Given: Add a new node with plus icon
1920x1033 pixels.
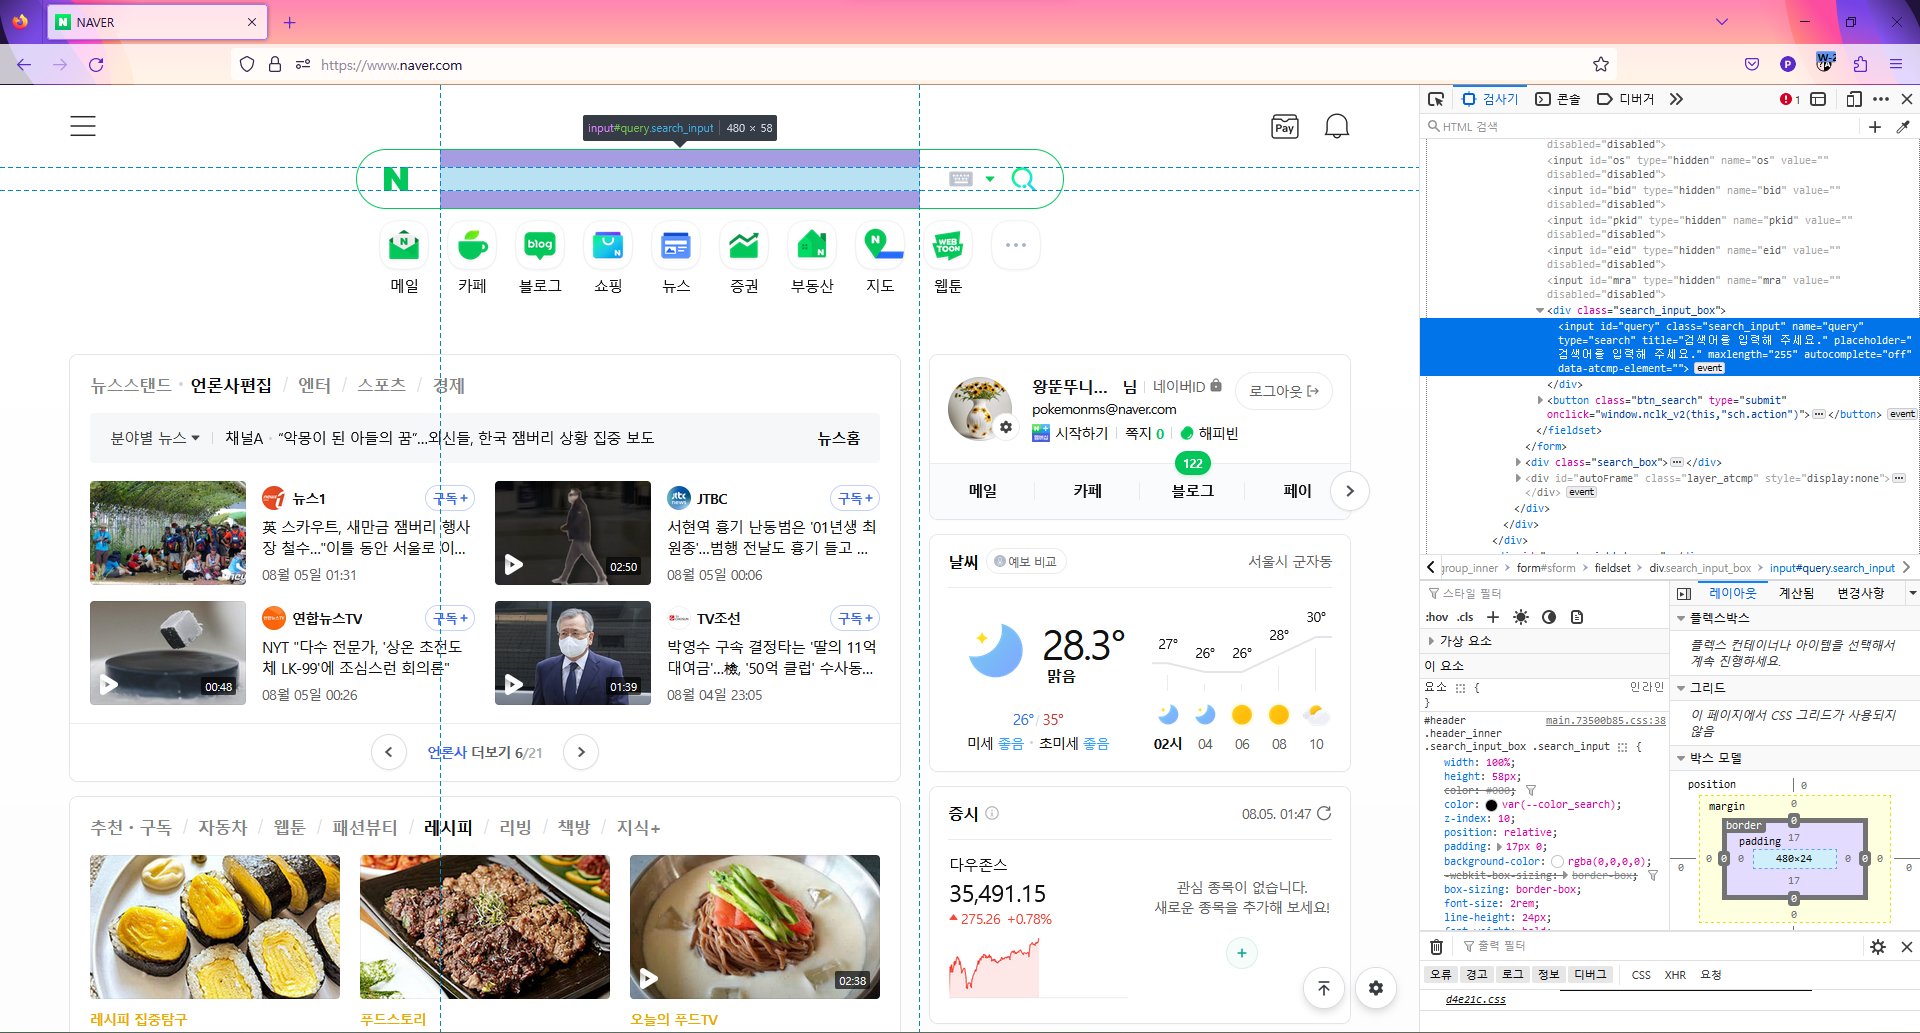Looking at the screenshot, I should 1875,127.
